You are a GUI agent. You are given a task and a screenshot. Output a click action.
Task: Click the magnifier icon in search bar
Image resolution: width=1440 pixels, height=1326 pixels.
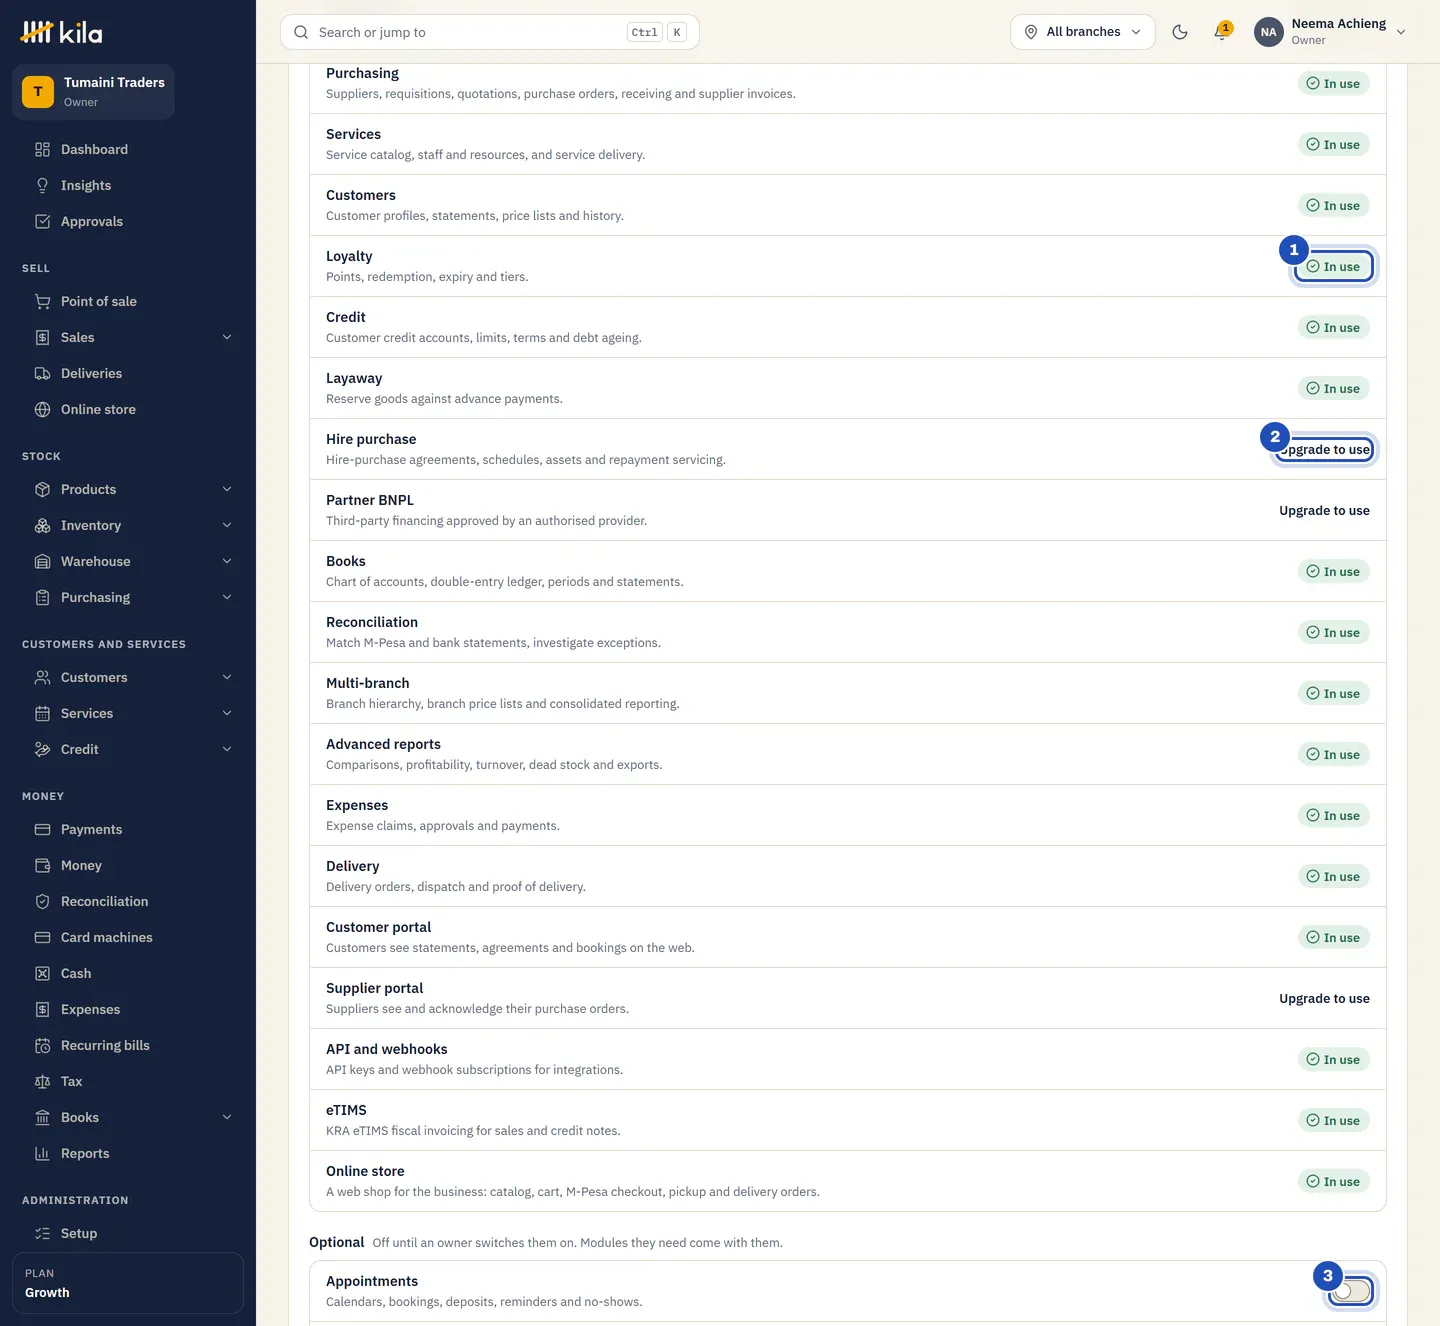click(301, 32)
